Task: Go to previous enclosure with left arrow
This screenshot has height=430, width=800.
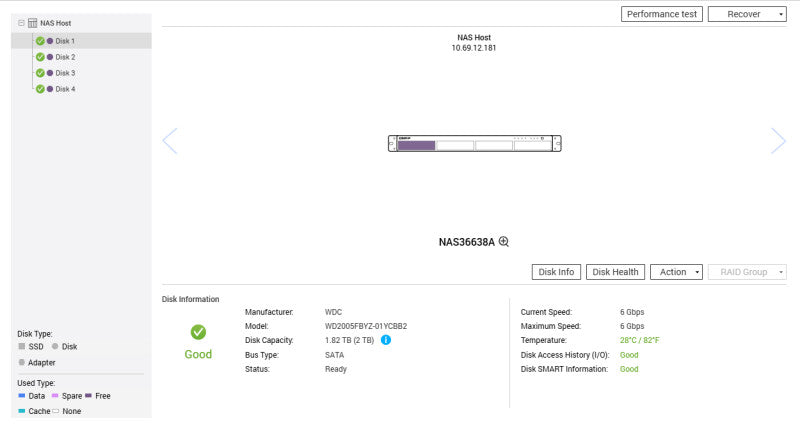Action: (170, 141)
